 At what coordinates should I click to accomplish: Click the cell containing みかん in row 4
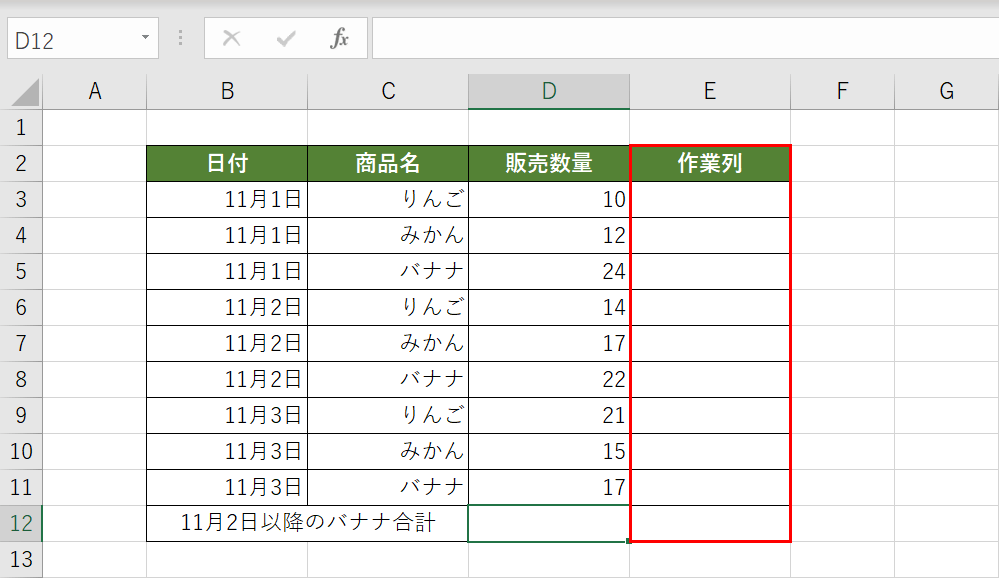387,235
